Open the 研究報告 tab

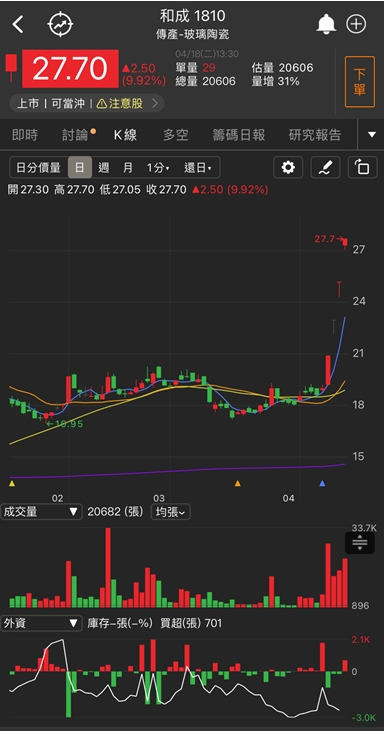click(315, 135)
